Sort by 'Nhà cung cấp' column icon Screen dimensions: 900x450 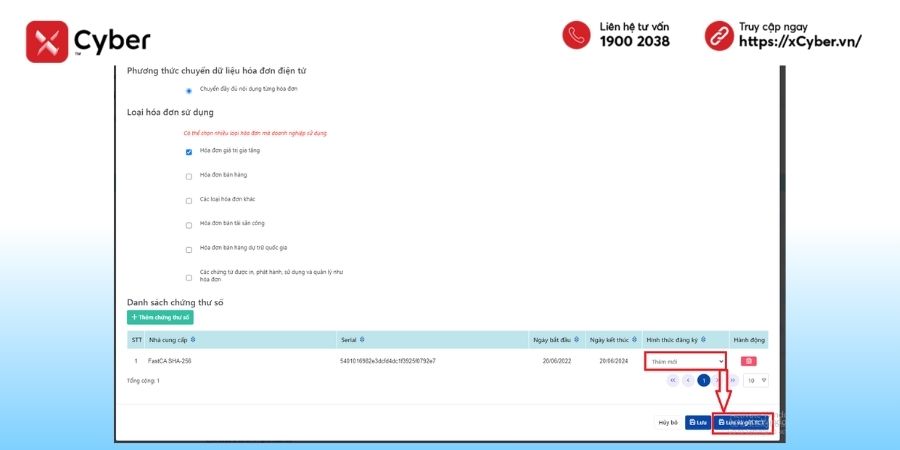coord(193,340)
